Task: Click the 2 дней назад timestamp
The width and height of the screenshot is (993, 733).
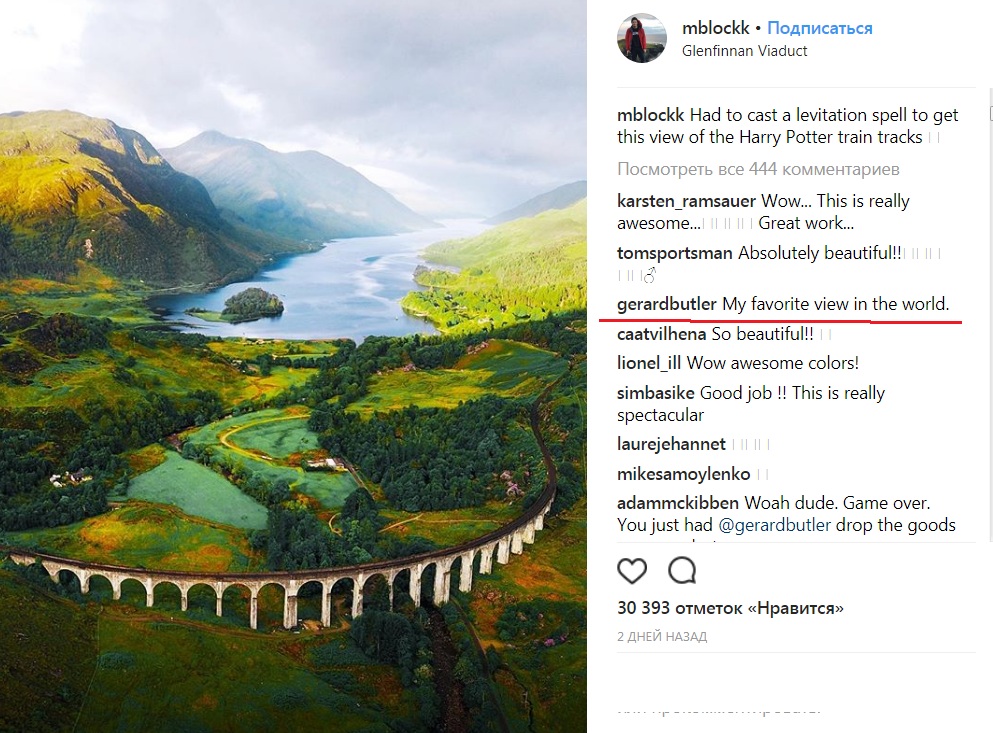Action: pos(662,636)
